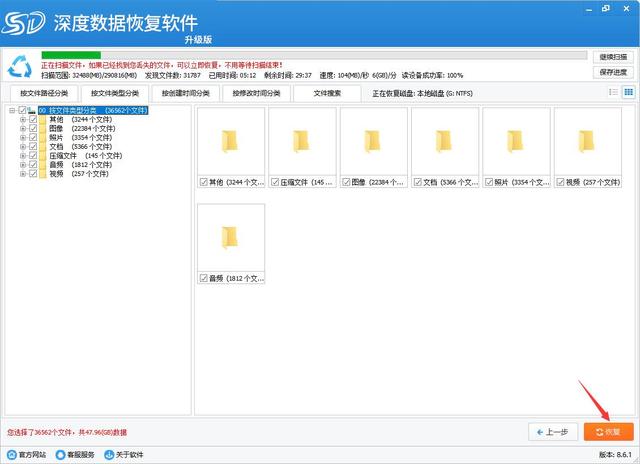Expand the 文档 tree node
Viewport: 640px width, 464px height.
click(23, 147)
